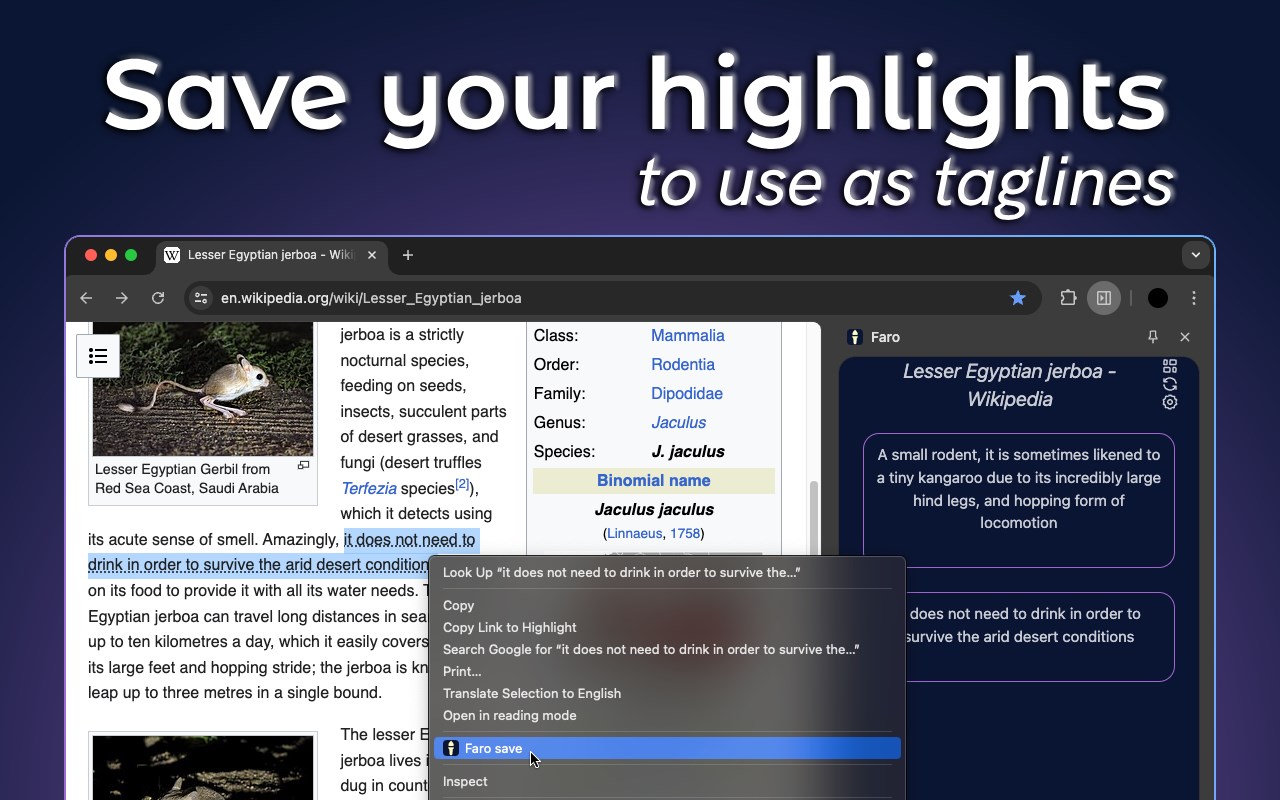Click the Wikipedia page vertical scrollbar
This screenshot has width=1280, height=800.
pyautogui.click(x=814, y=520)
